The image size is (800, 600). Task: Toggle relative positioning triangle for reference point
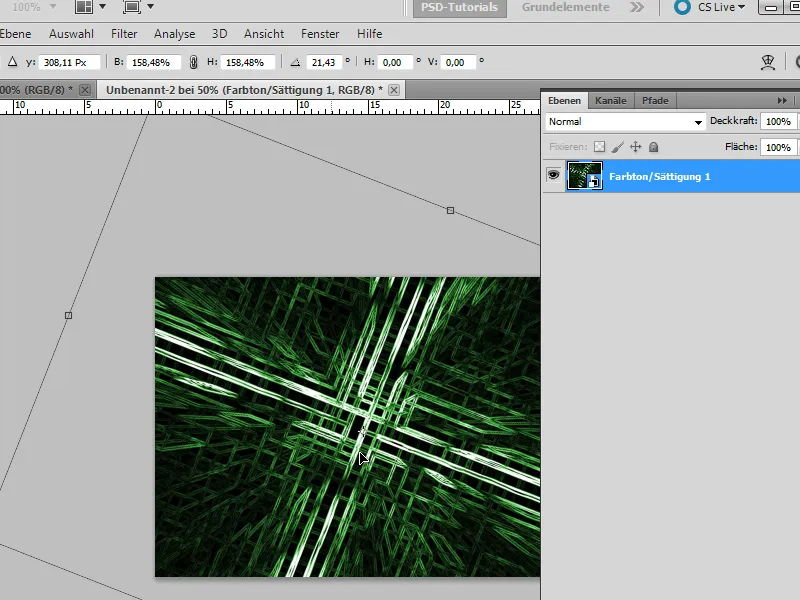click(x=13, y=62)
